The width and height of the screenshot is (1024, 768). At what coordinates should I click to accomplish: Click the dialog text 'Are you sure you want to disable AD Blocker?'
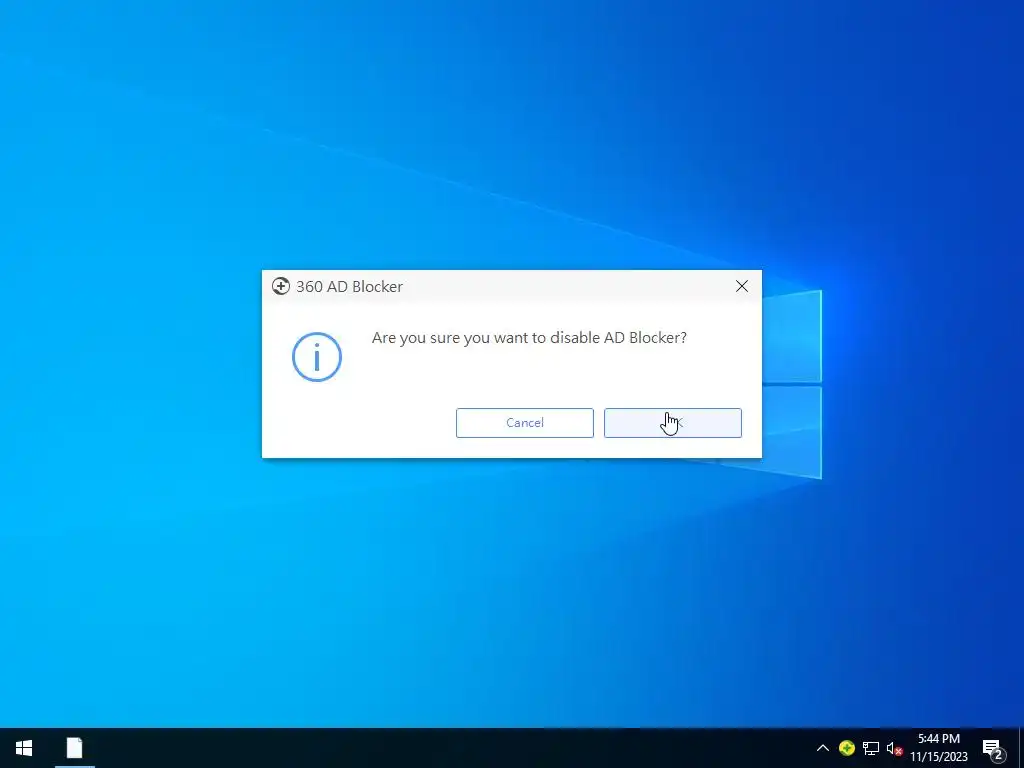[x=529, y=338]
